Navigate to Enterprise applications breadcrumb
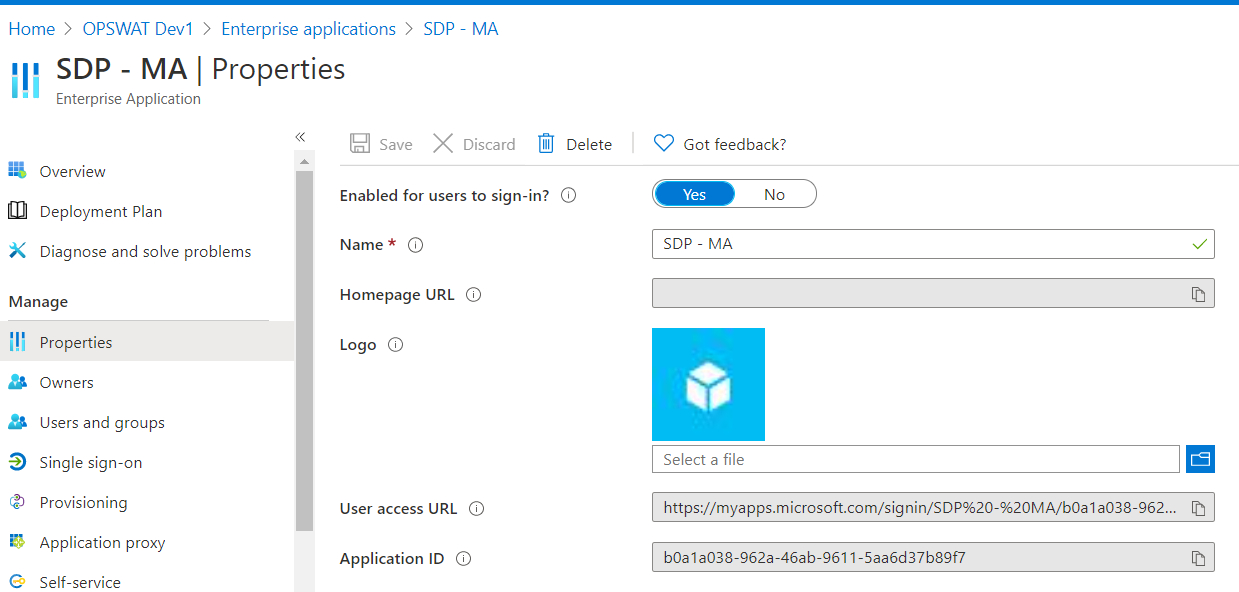1239x592 pixels. coord(308,29)
